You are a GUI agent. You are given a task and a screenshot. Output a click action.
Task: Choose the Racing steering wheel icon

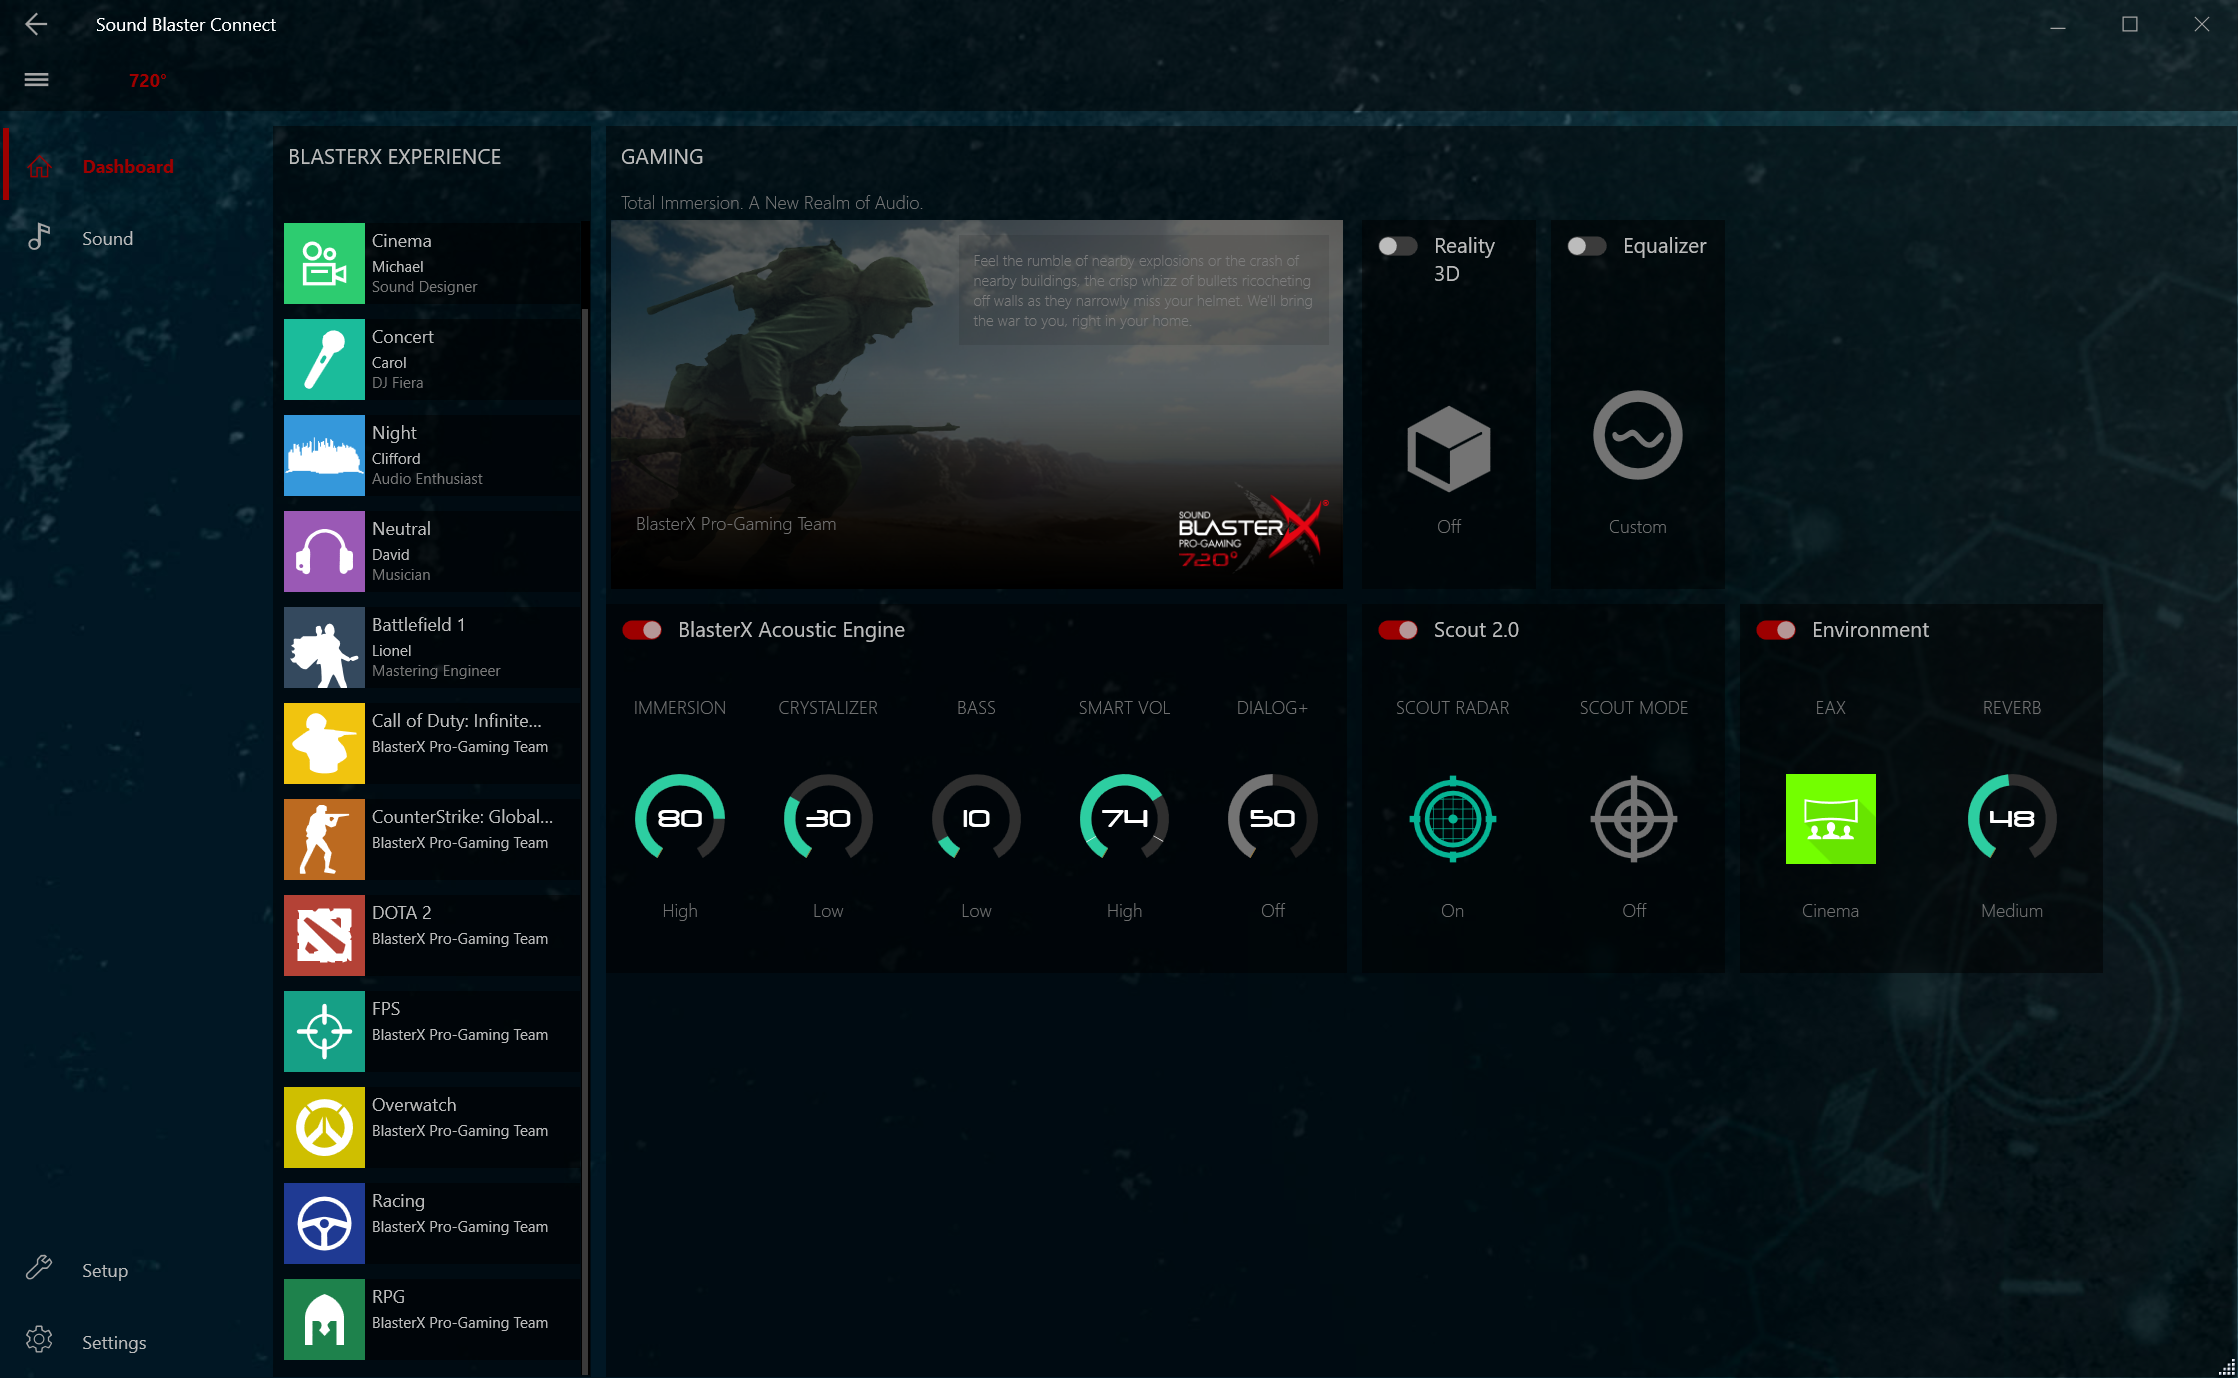pyautogui.click(x=324, y=1223)
